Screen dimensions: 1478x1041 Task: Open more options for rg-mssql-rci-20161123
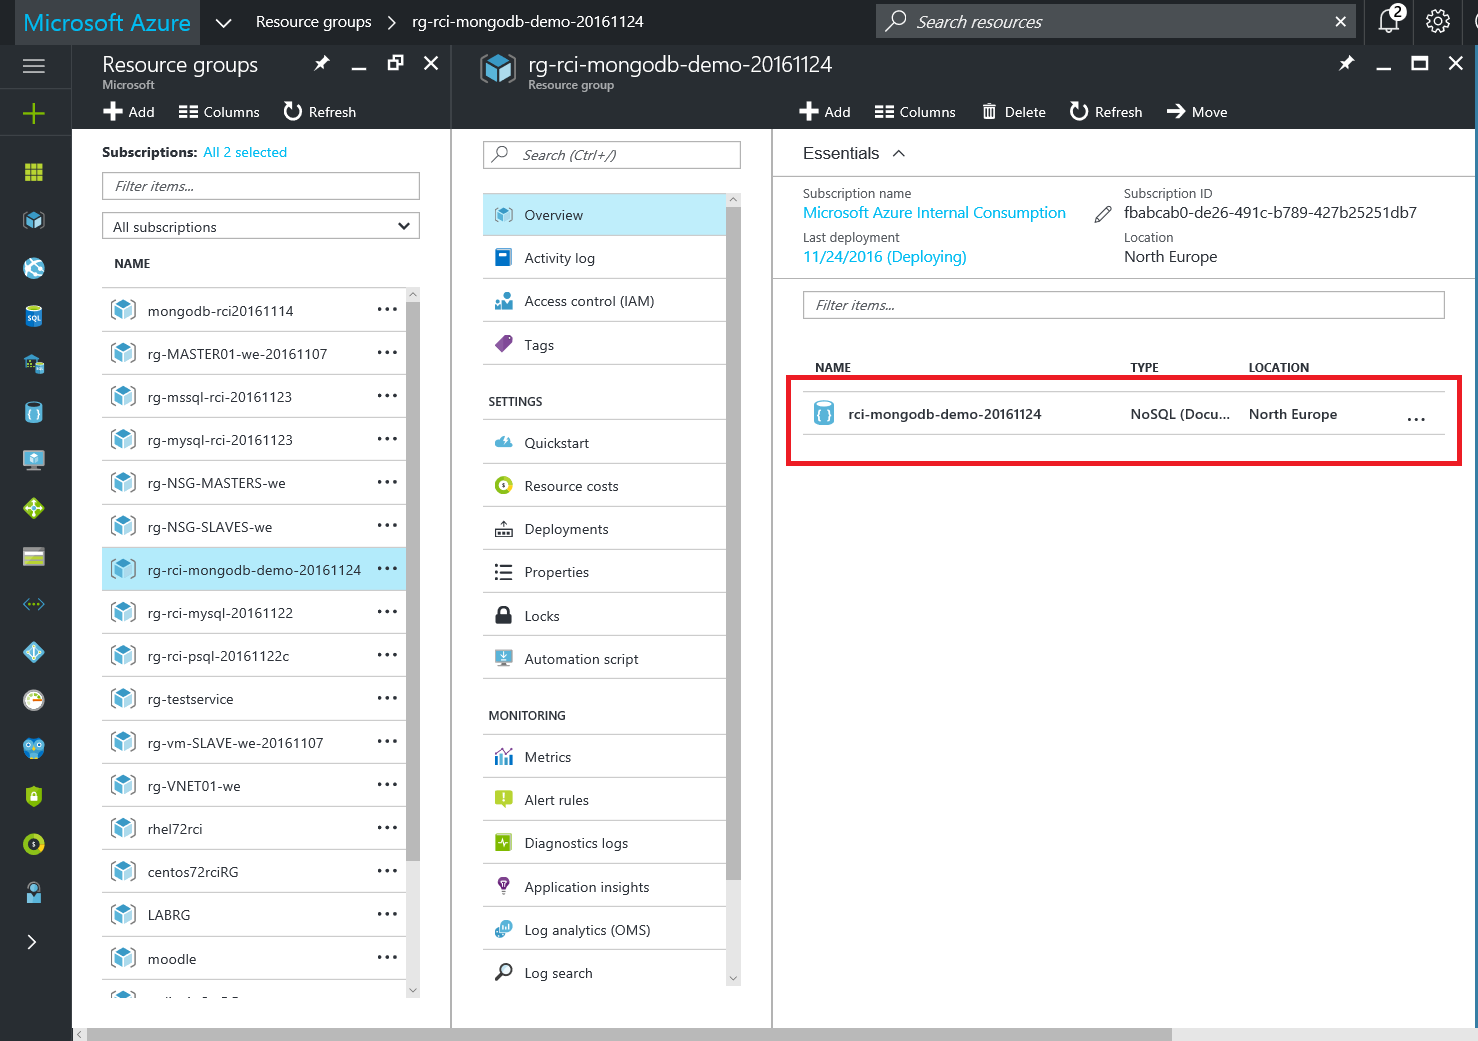pyautogui.click(x=387, y=396)
